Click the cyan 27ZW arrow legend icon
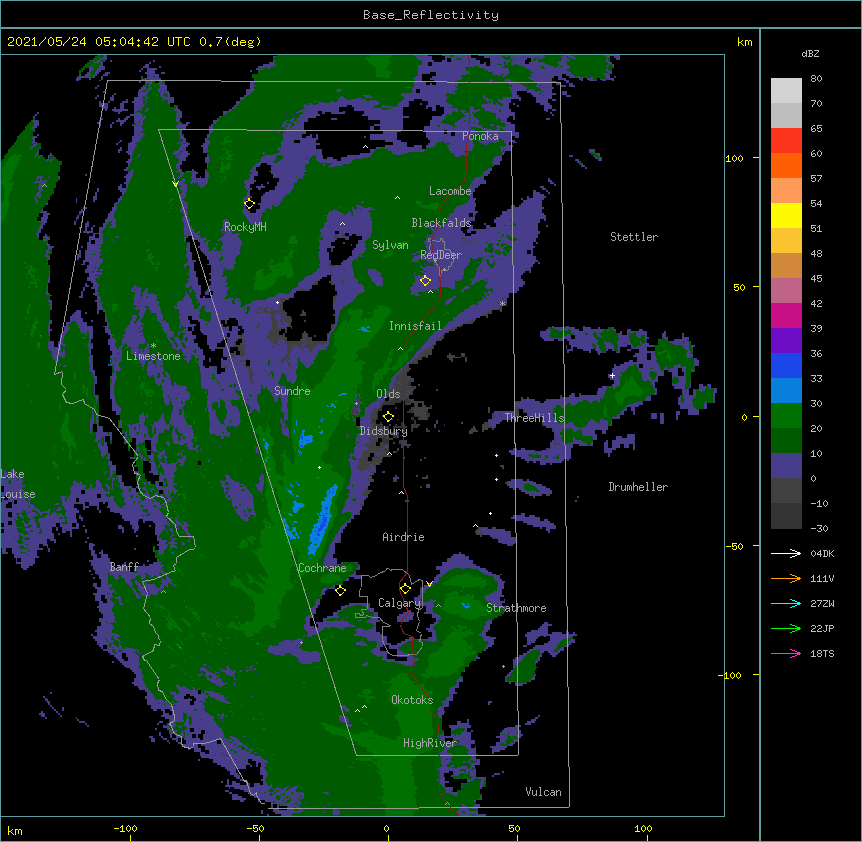Screen dimensions: 862x842 tap(786, 603)
